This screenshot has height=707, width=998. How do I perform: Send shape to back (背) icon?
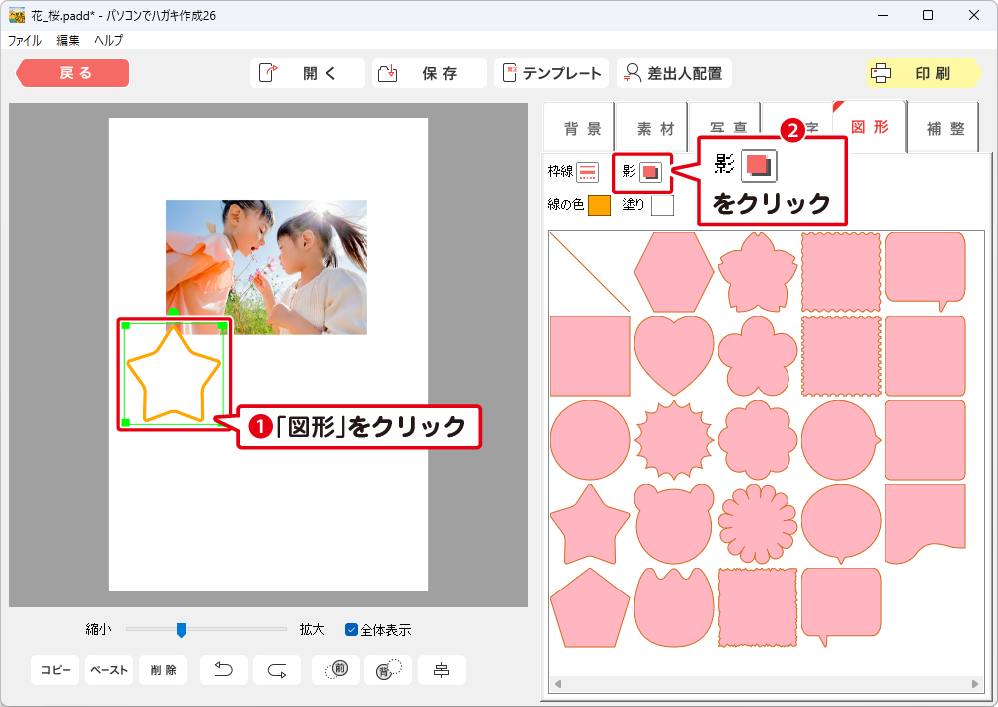[x=387, y=670]
